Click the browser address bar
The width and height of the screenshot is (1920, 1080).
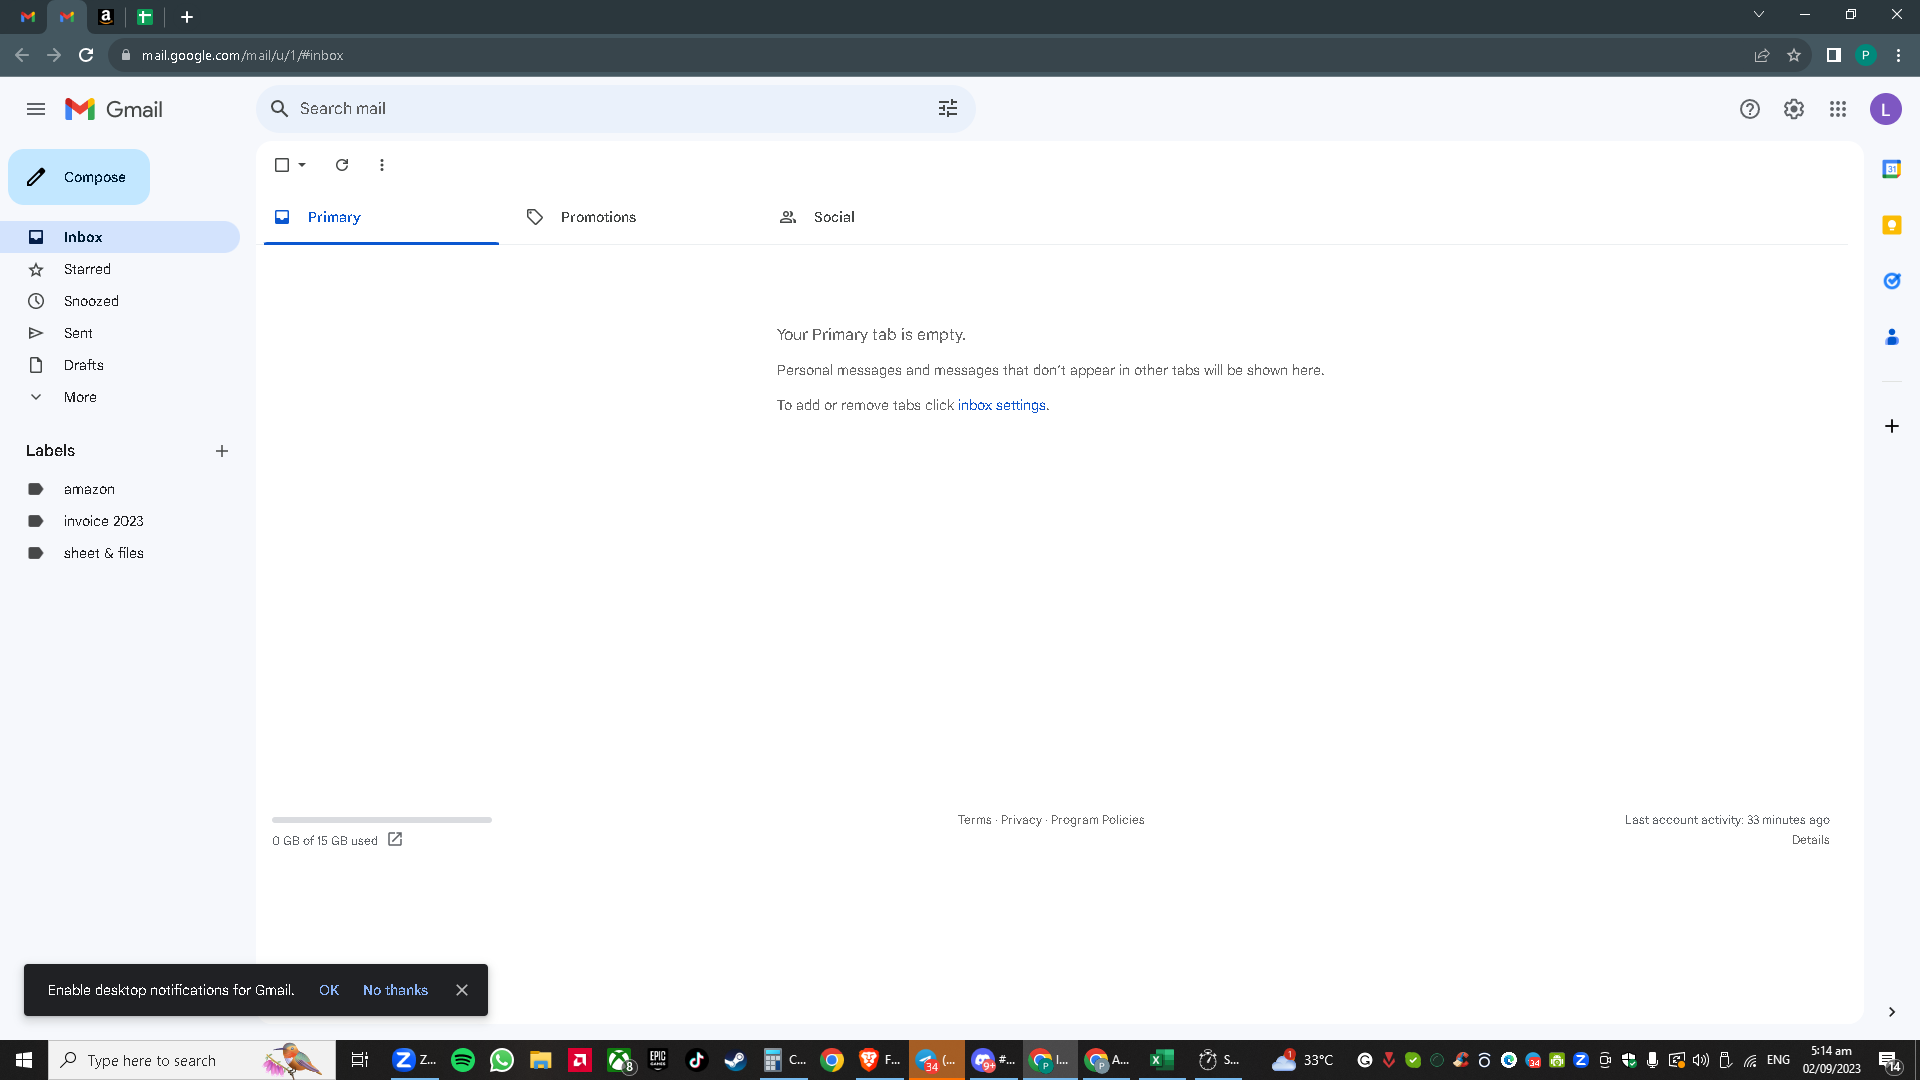(930, 55)
